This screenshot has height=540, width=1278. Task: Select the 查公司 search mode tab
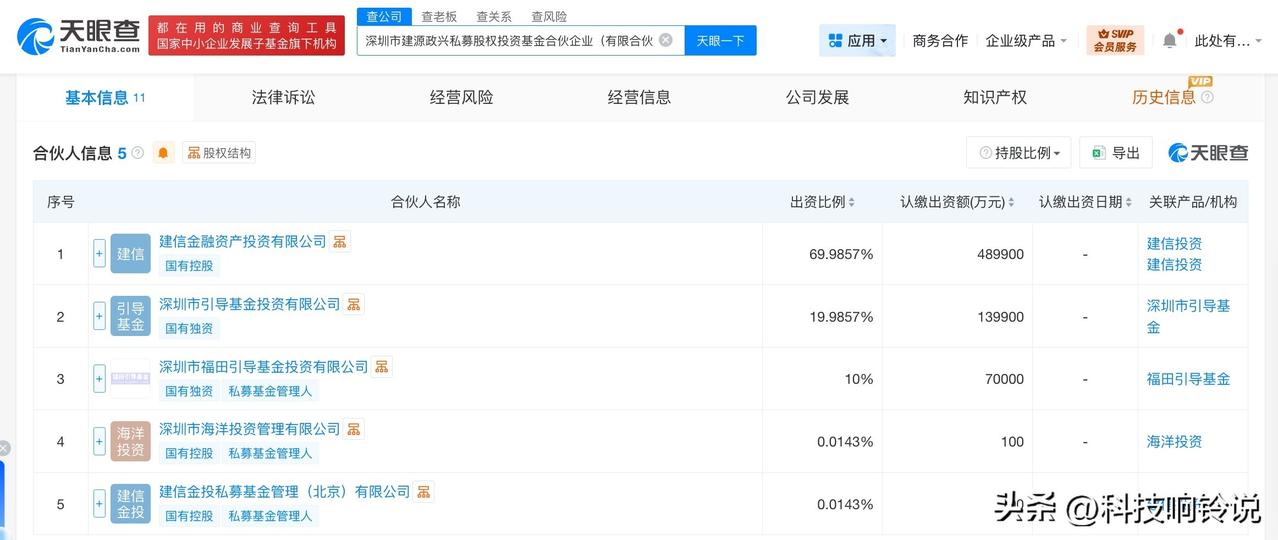point(384,16)
